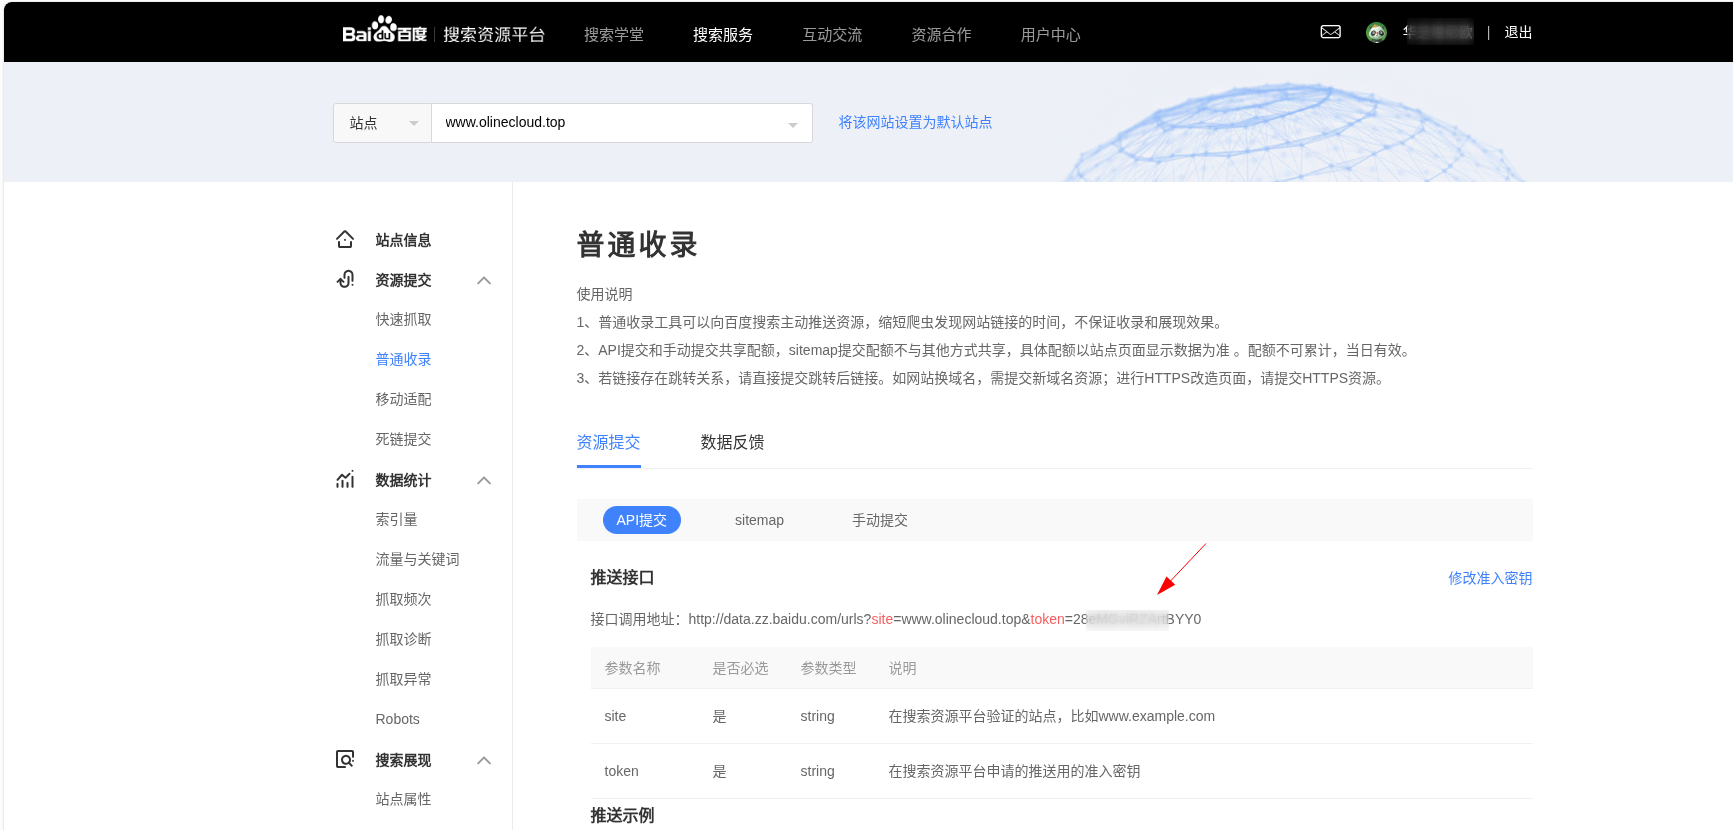Screen dimensions: 1733x830
Task: Open the www.olinecloud.top site selector
Action: (621, 123)
